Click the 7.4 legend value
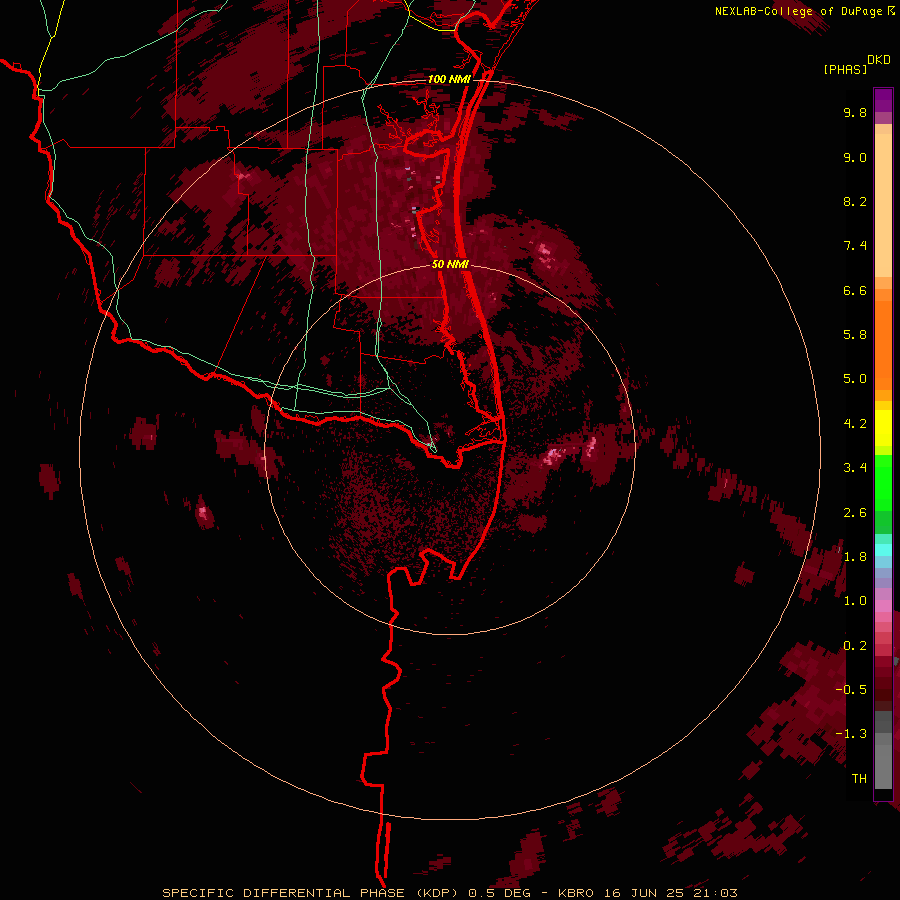900x900 pixels. (x=855, y=246)
